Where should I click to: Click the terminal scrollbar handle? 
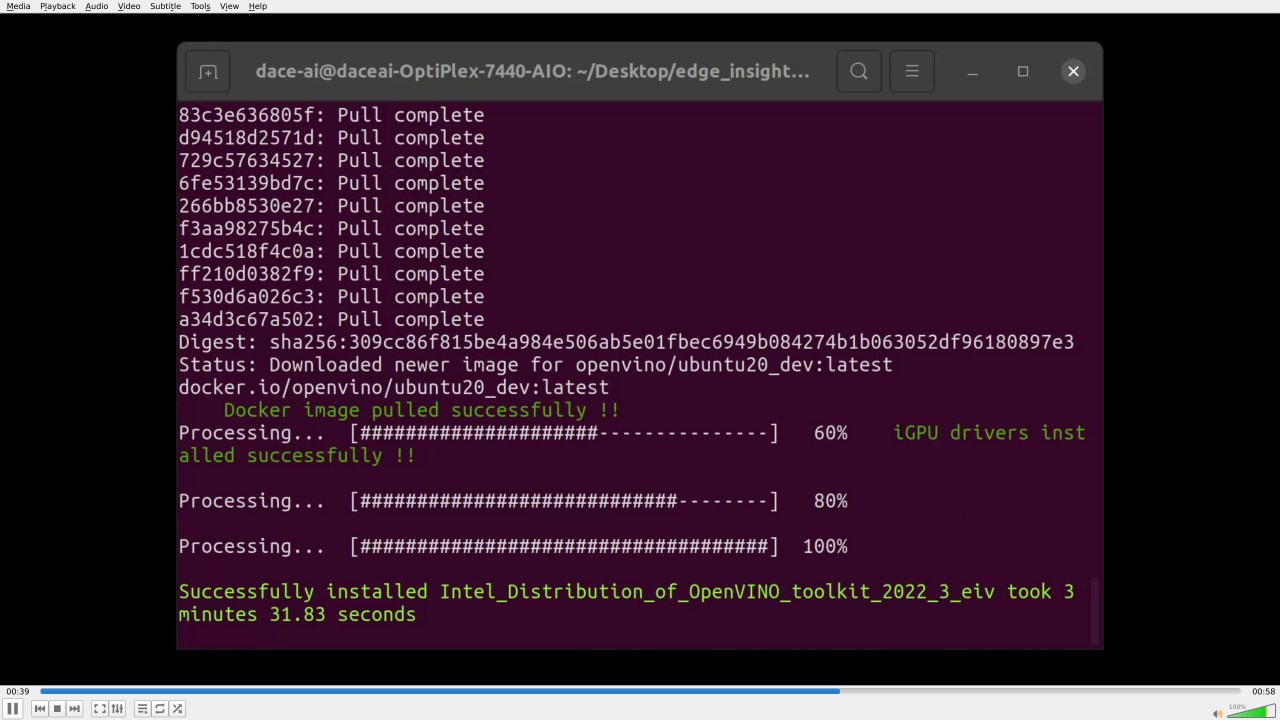tap(1097, 612)
